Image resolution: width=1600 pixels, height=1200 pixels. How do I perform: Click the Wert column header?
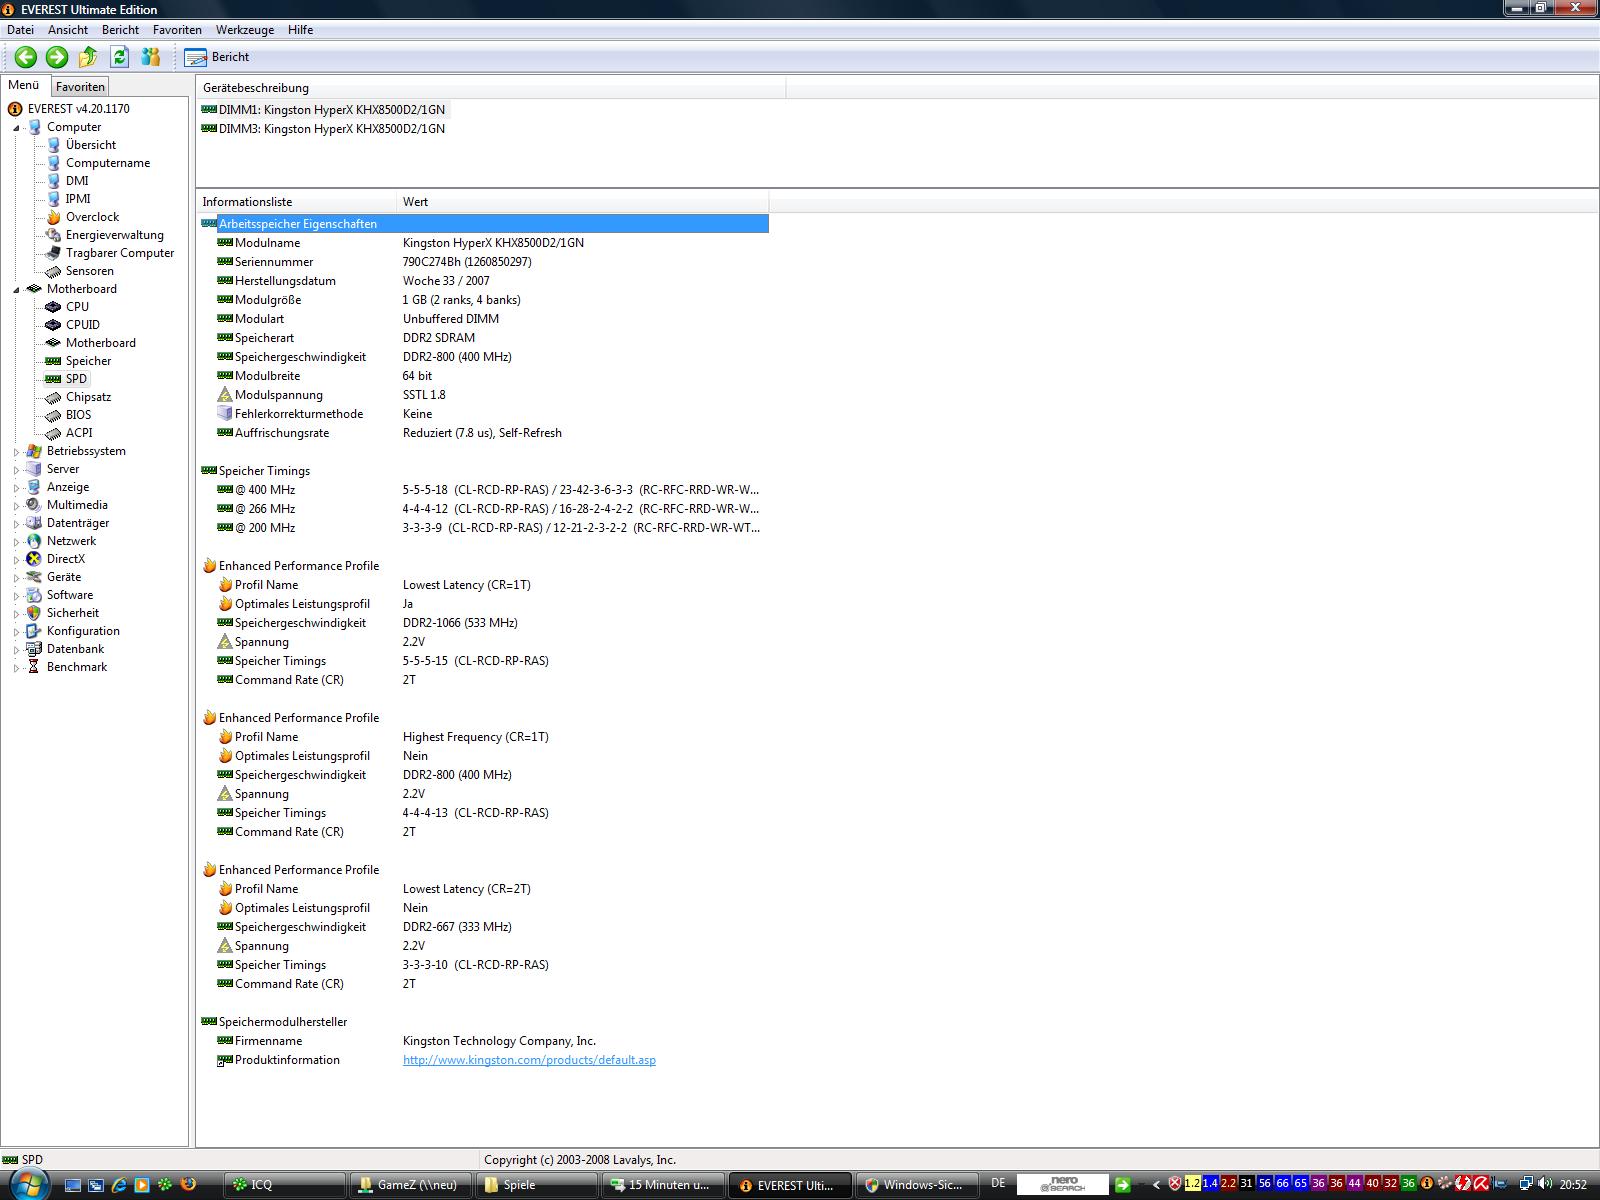583,202
